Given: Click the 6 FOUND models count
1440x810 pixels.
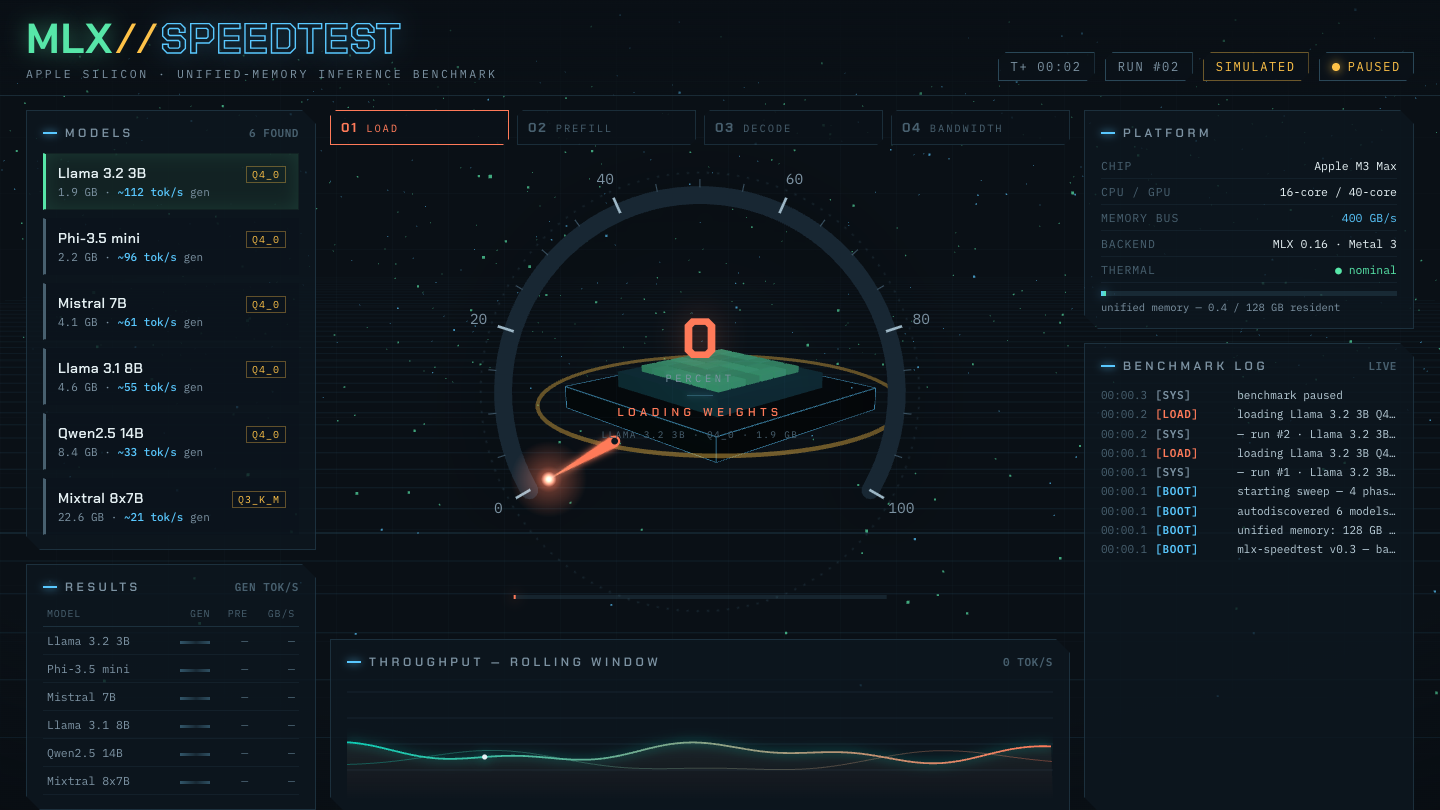Looking at the screenshot, I should click(274, 133).
